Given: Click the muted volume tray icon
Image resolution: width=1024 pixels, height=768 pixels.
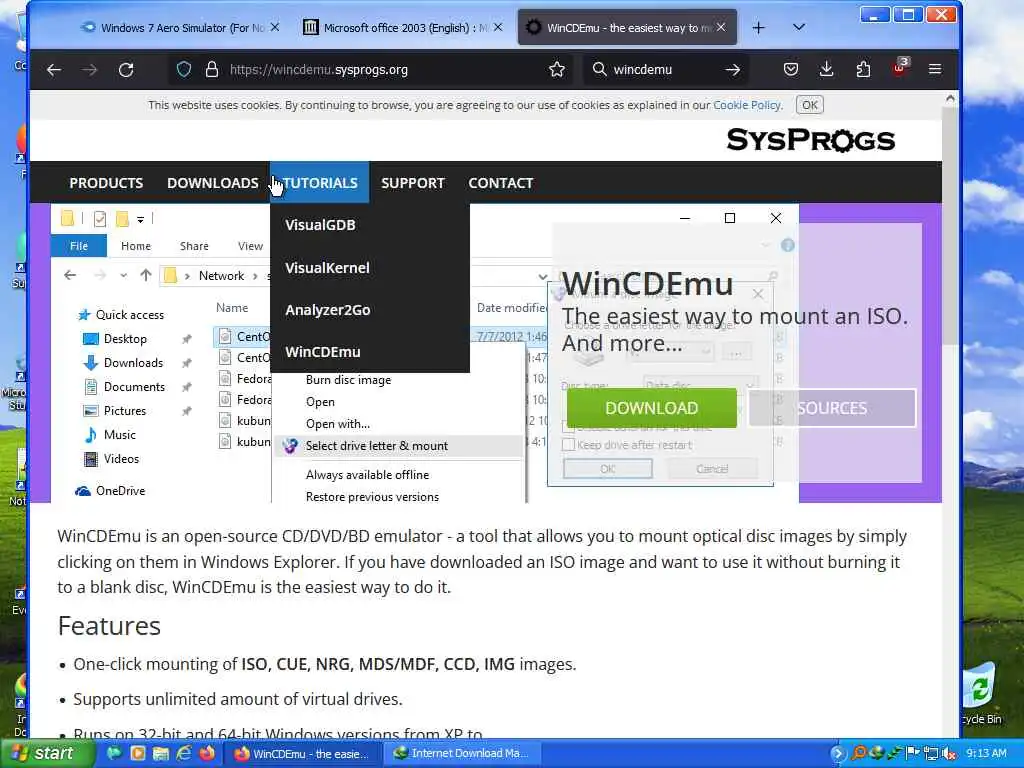Looking at the screenshot, I should coord(950,754).
